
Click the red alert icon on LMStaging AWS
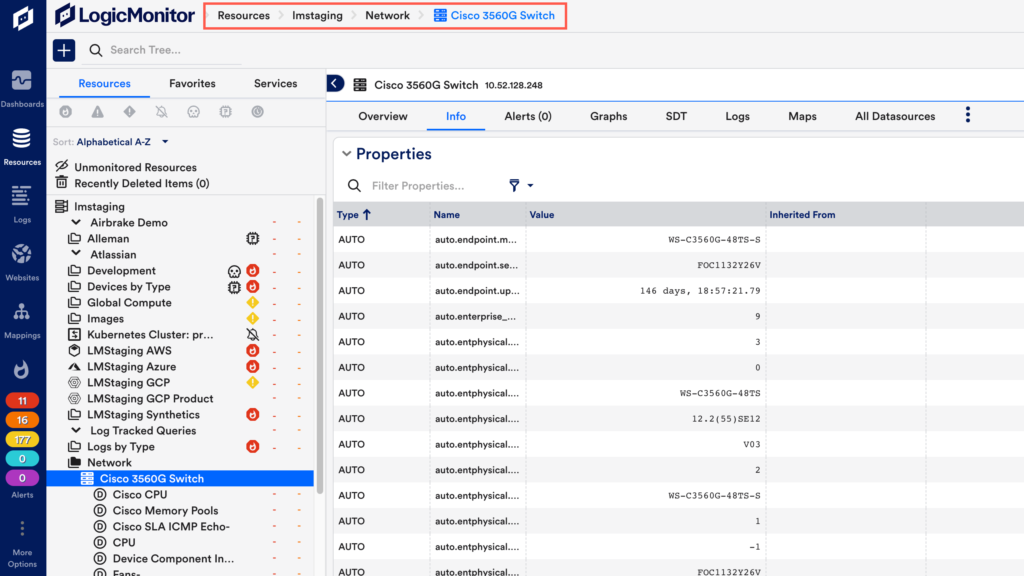[253, 351]
